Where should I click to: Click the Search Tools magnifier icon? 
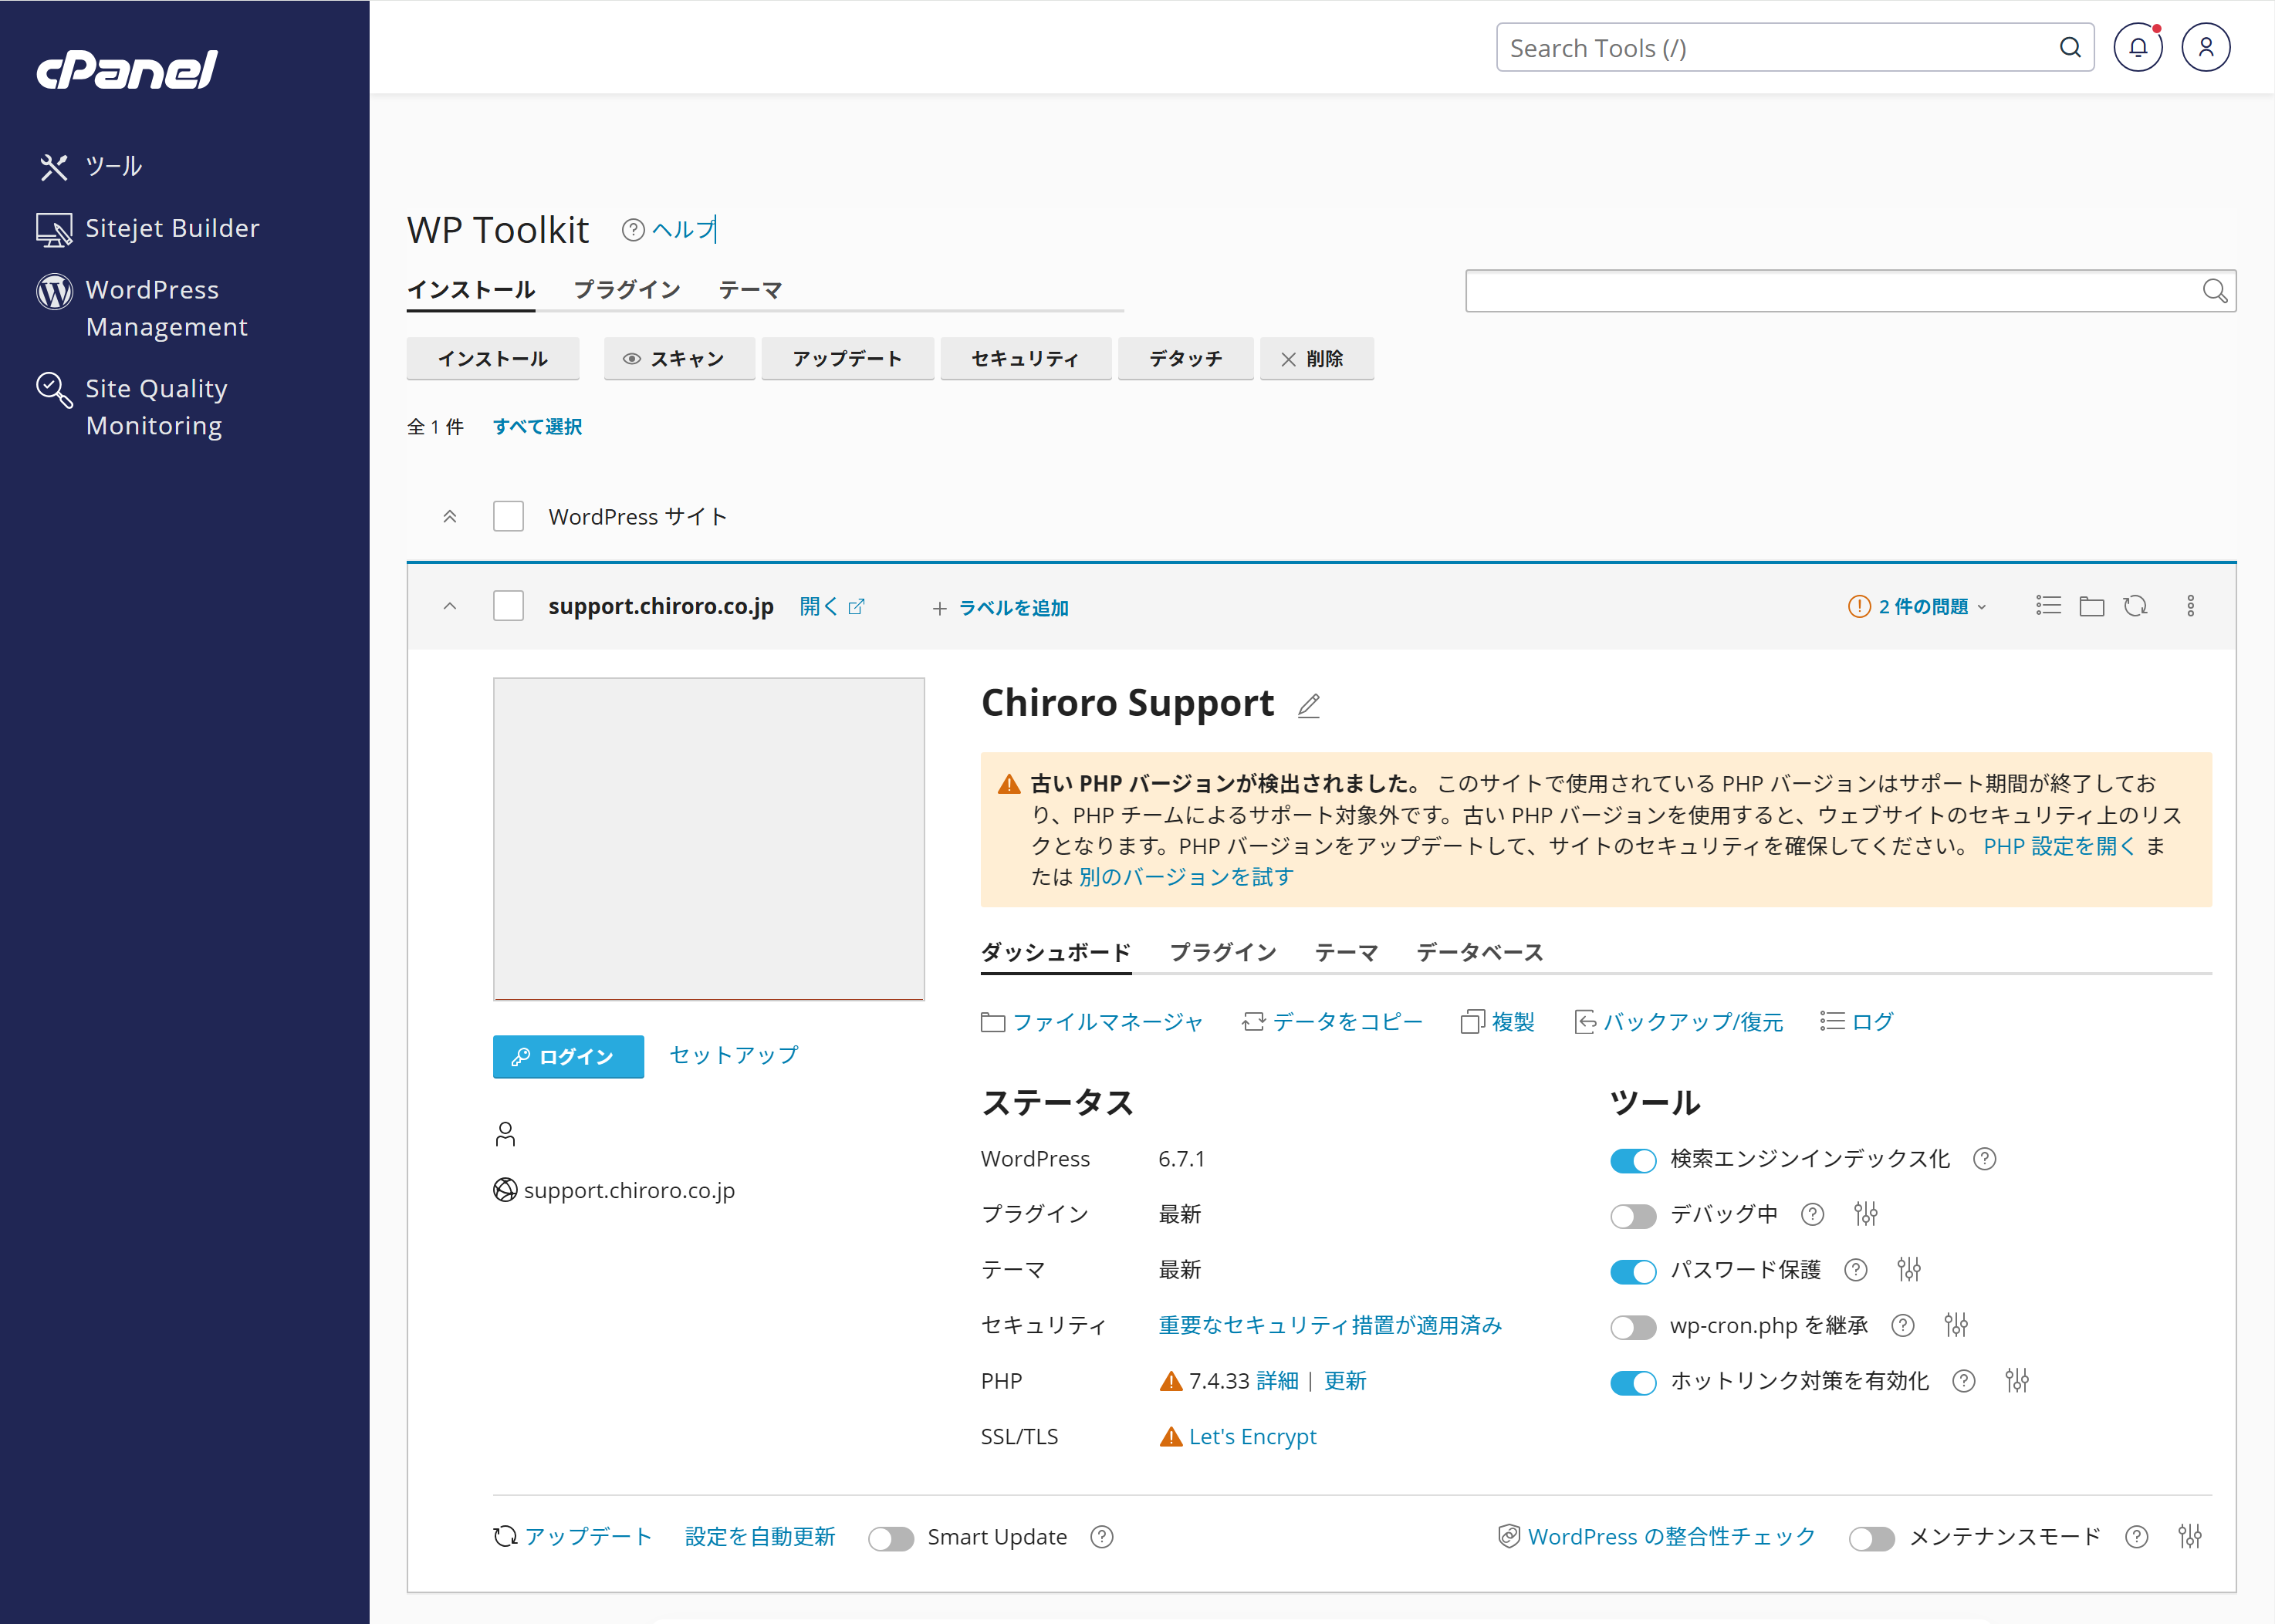pos(2070,47)
